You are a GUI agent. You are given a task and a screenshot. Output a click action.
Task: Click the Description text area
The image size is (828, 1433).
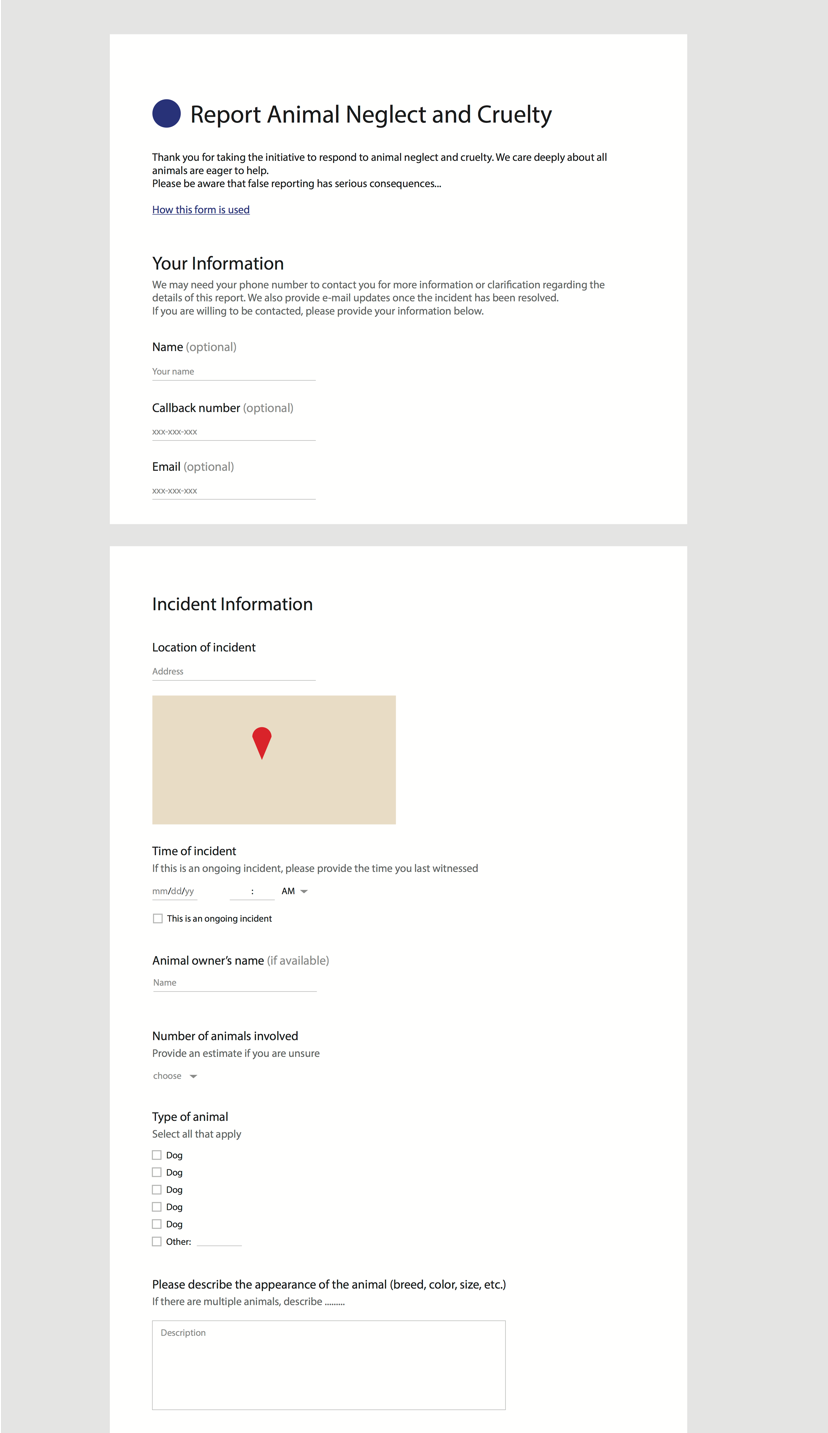pyautogui.click(x=329, y=1365)
